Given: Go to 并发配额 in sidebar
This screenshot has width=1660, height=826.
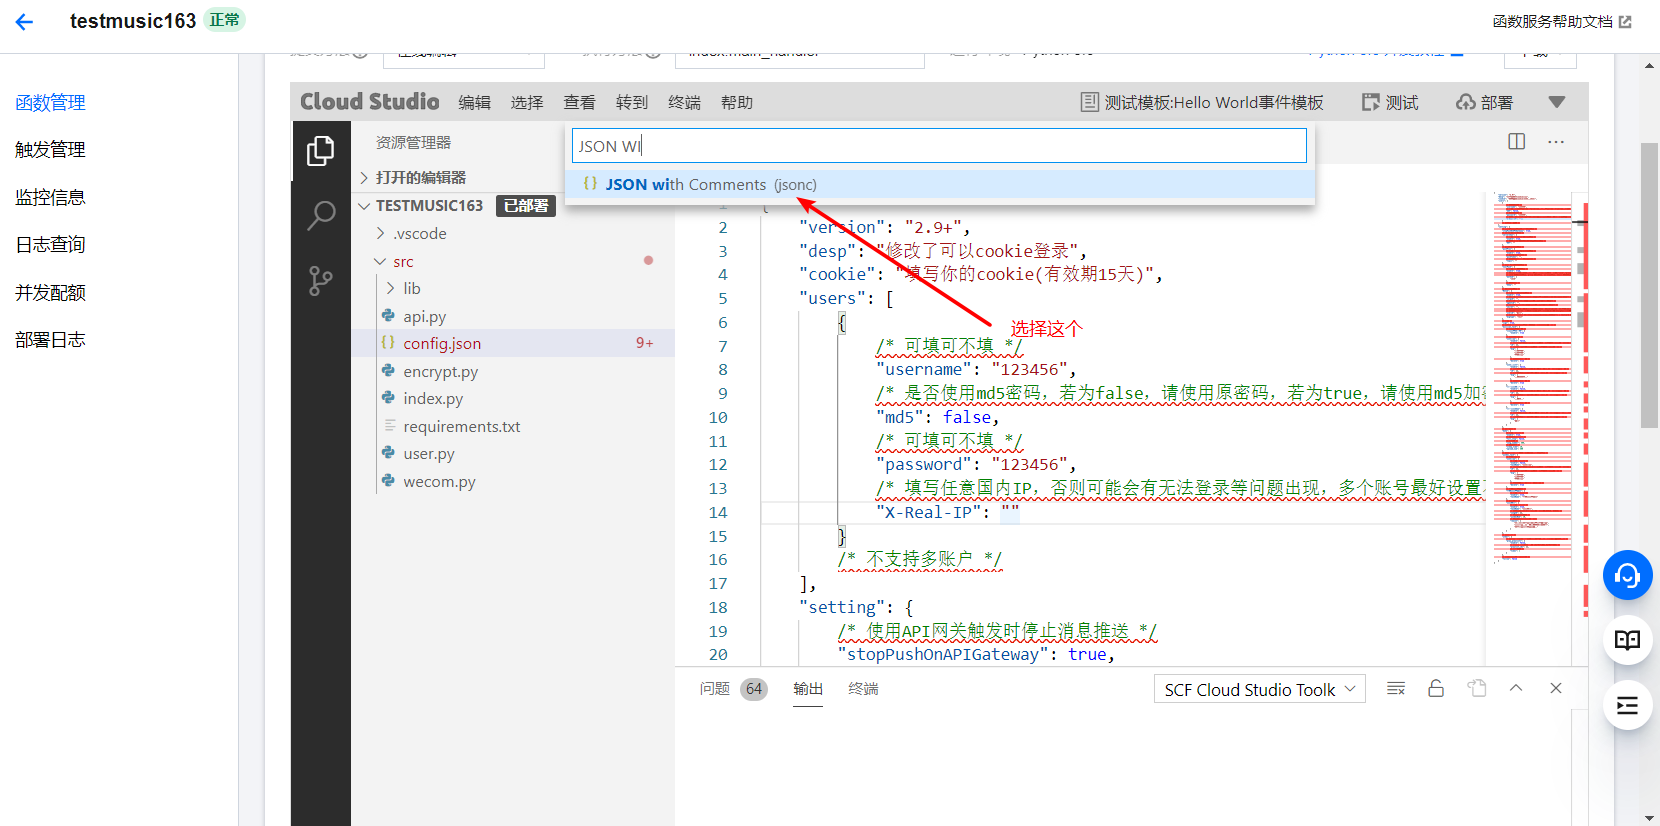Looking at the screenshot, I should coord(50,292).
